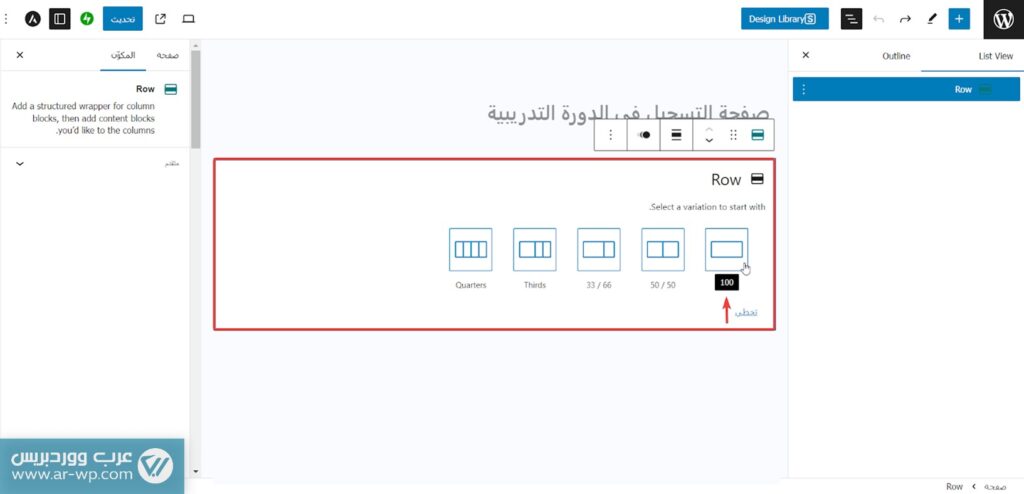1024x494 pixels.
Task: Close the List View panel
Action: (805, 56)
